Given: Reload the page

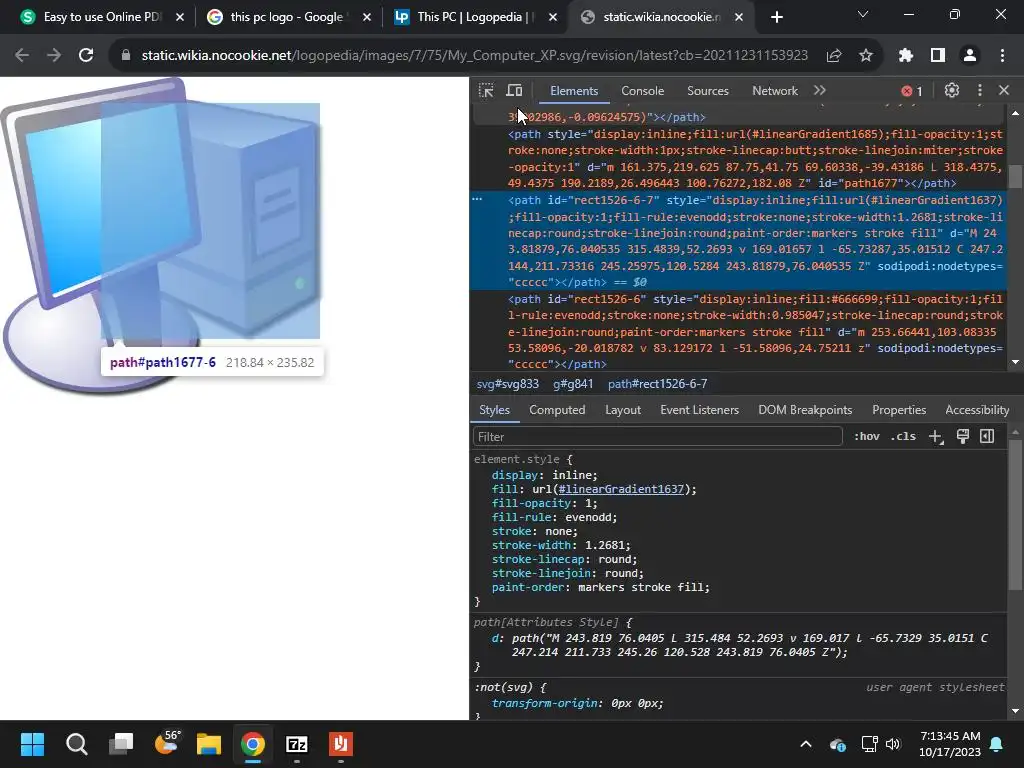Looking at the screenshot, I should [x=86, y=56].
